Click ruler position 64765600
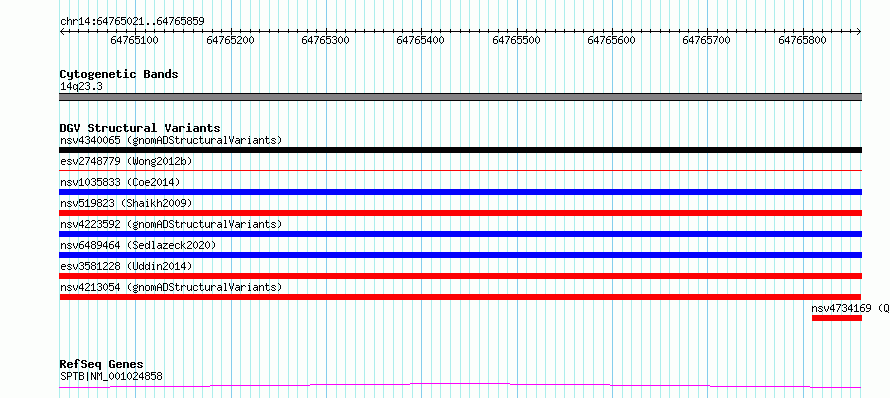 [611, 40]
